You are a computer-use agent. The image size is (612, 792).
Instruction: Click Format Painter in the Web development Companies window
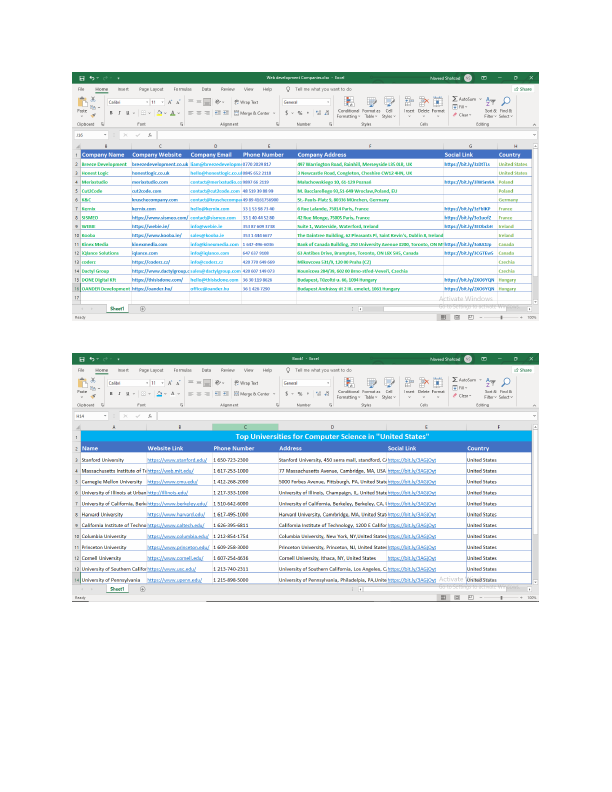pyautogui.click(x=93, y=115)
